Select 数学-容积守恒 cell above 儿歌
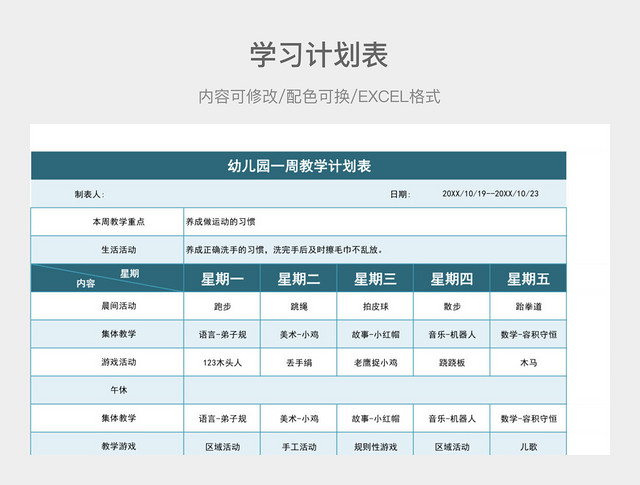Viewport: 640px width, 485px height. pos(528,418)
